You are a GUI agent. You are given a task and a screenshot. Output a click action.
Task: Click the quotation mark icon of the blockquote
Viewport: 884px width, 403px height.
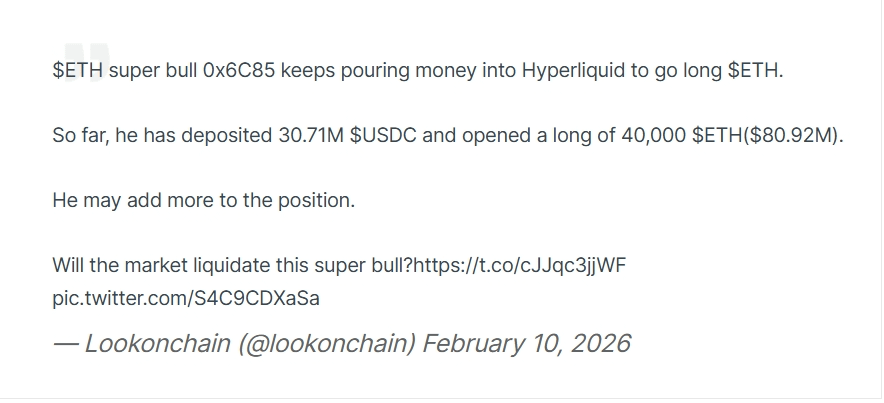pyautogui.click(x=86, y=58)
